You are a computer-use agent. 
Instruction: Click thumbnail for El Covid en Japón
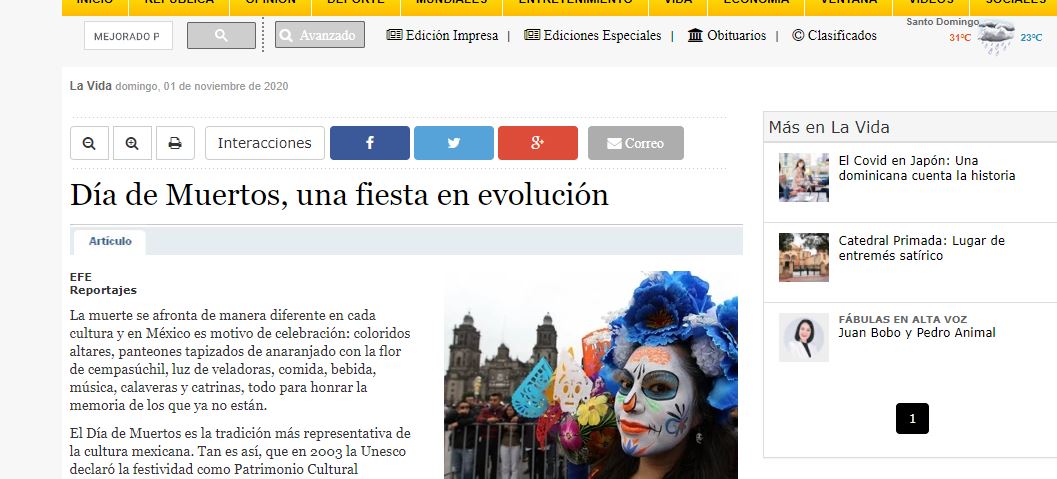804,177
